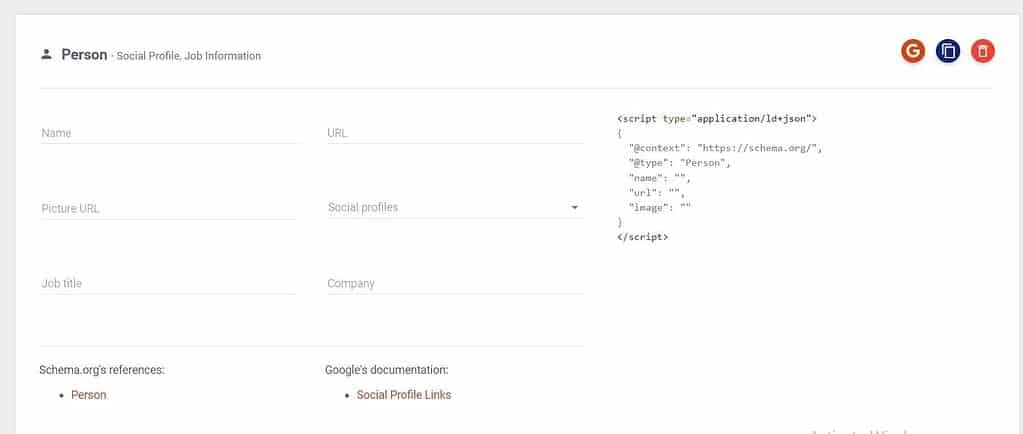Click the Google test button icon
This screenshot has width=1023, height=434.
point(913,51)
